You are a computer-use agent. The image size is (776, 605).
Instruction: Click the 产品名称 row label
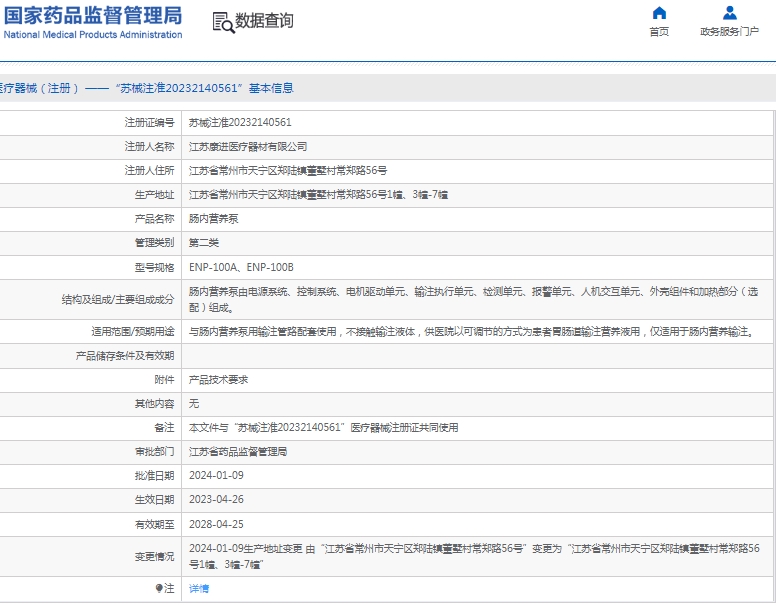point(154,218)
